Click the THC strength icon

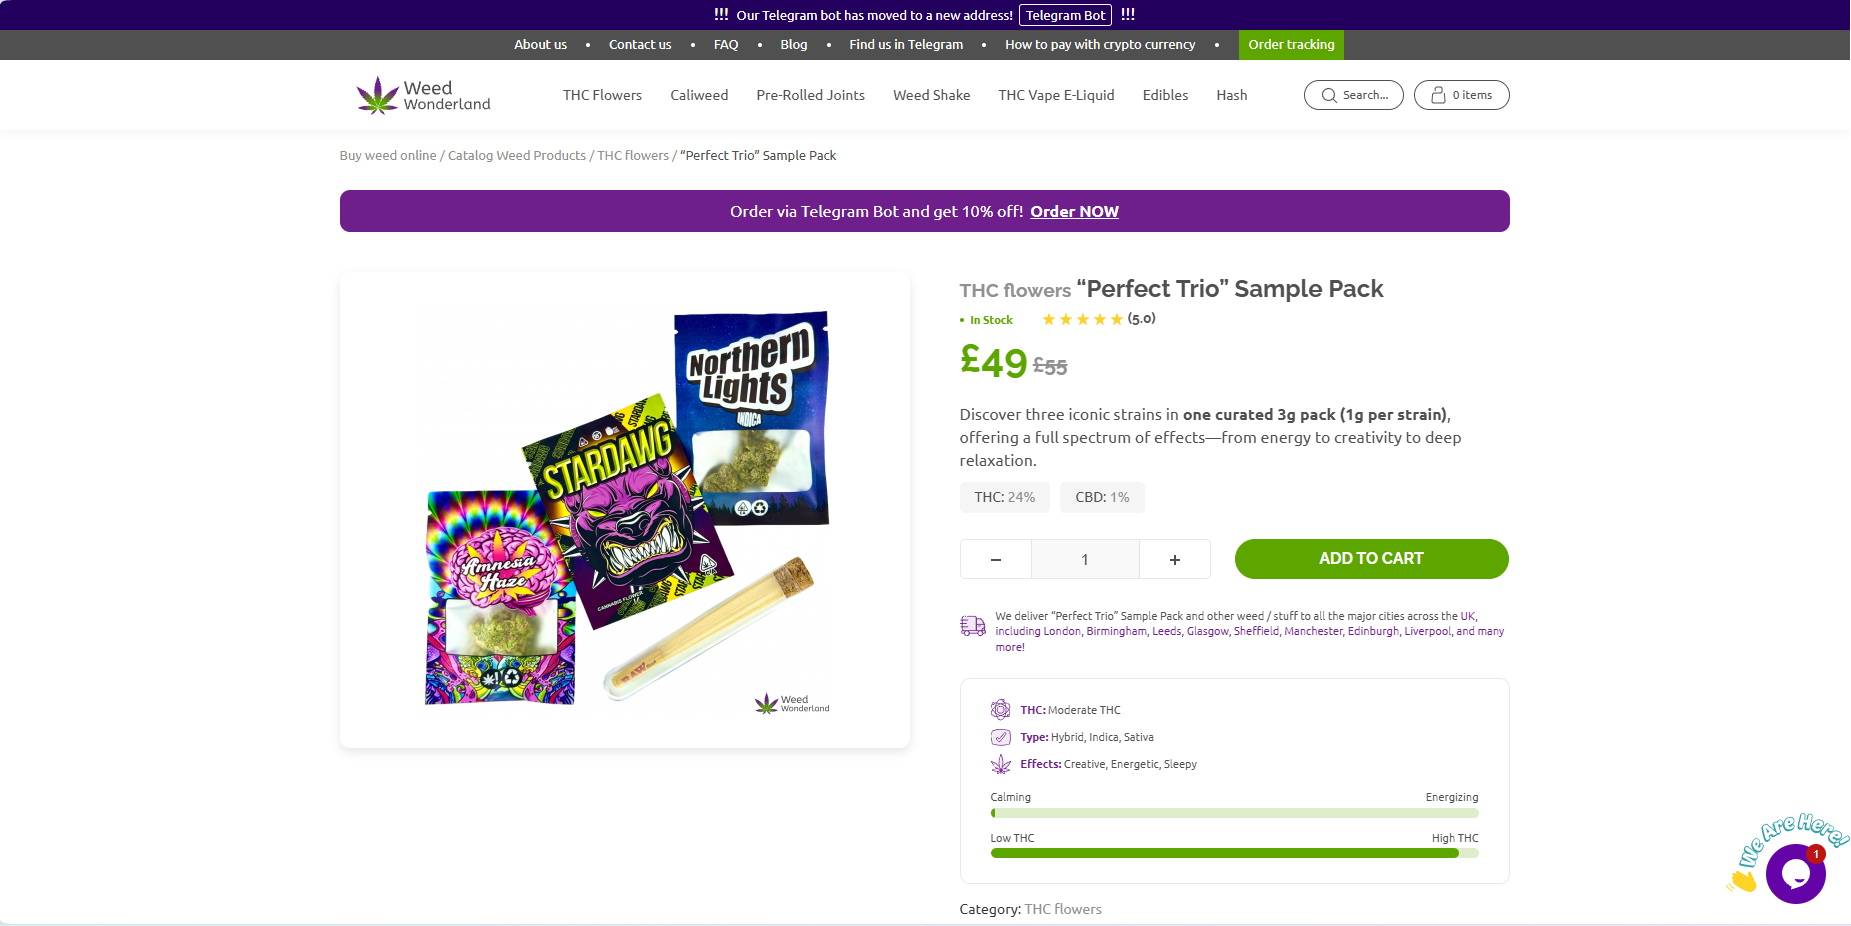point(1000,710)
